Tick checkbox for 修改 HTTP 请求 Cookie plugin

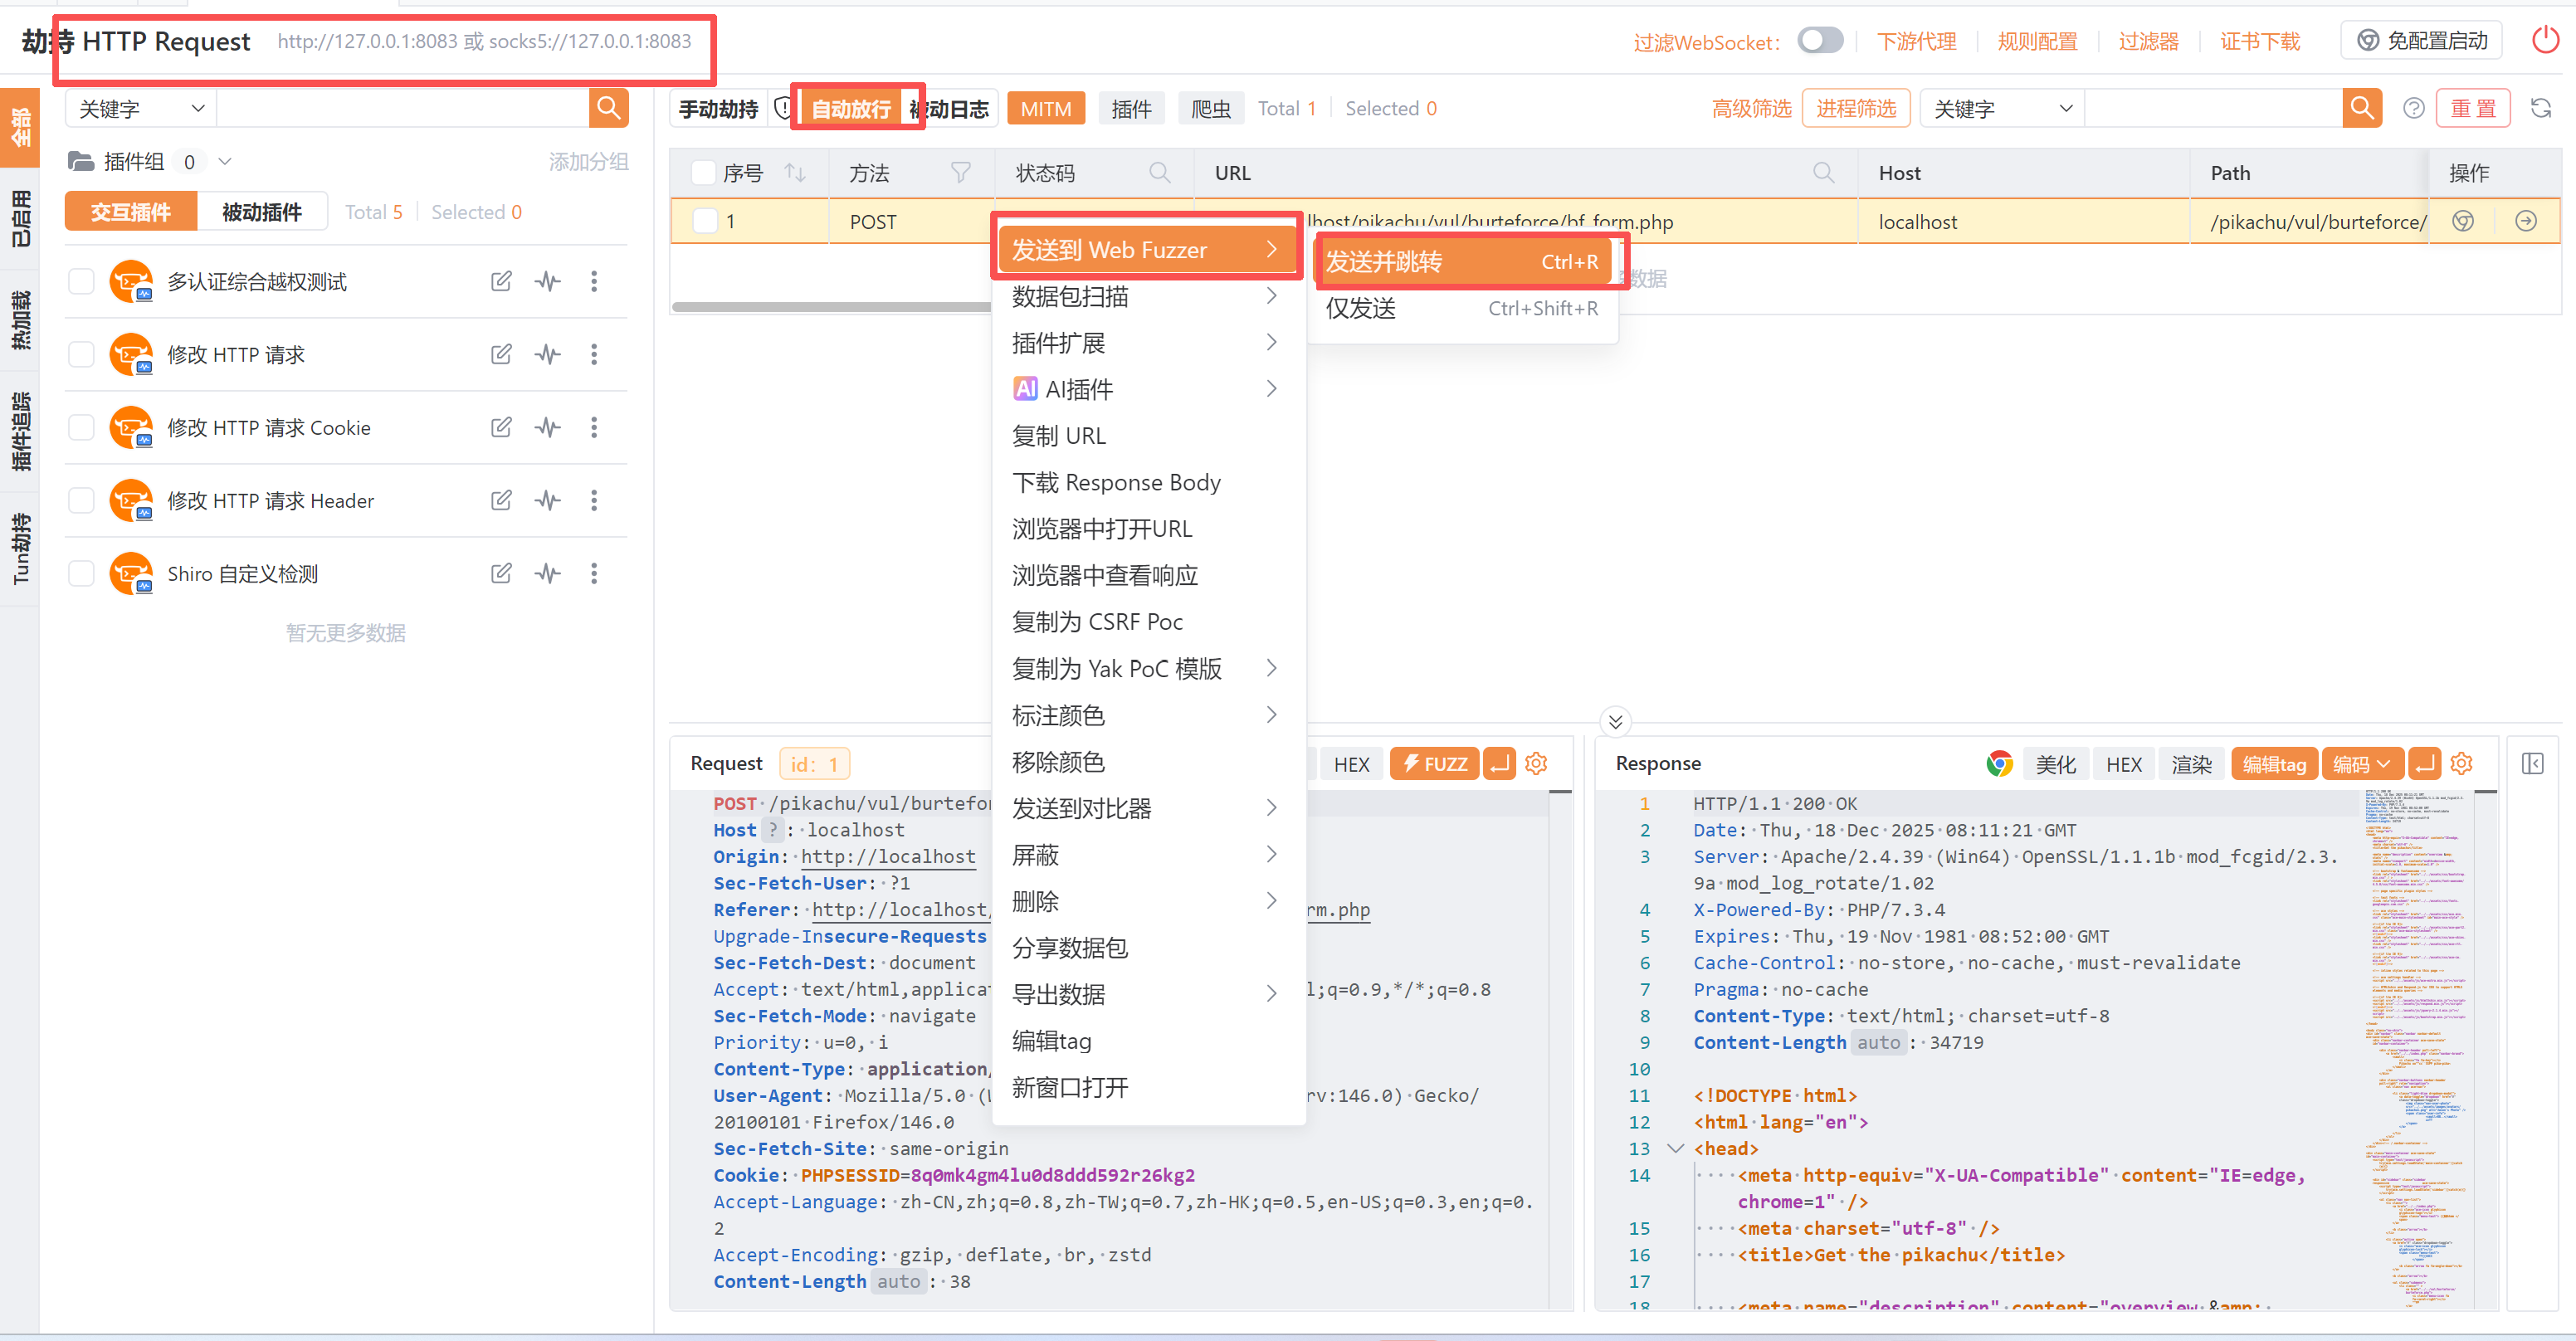pyautogui.click(x=81, y=427)
